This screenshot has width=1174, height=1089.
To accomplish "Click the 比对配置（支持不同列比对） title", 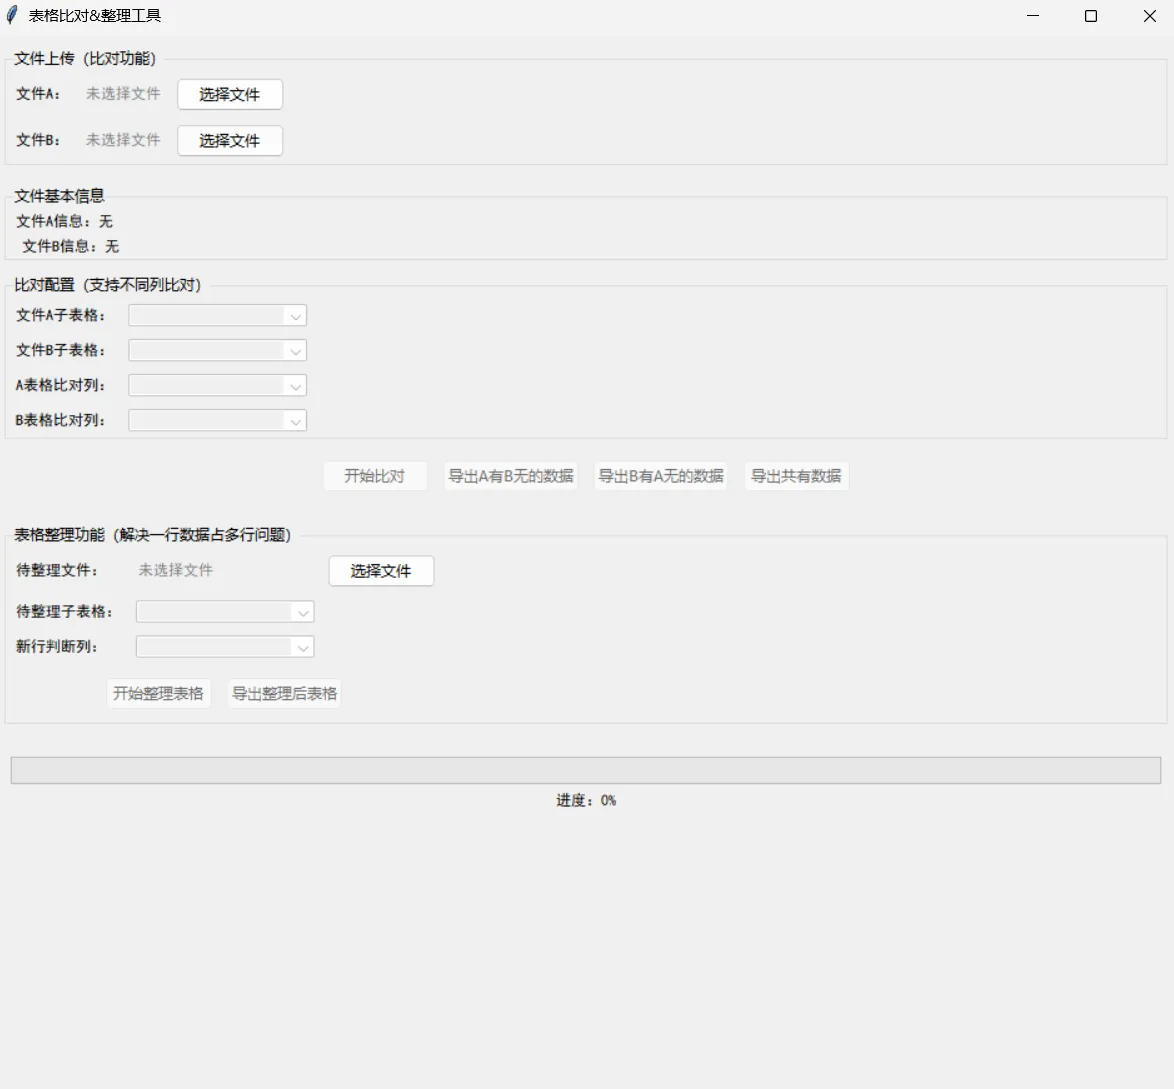I will 108,285.
